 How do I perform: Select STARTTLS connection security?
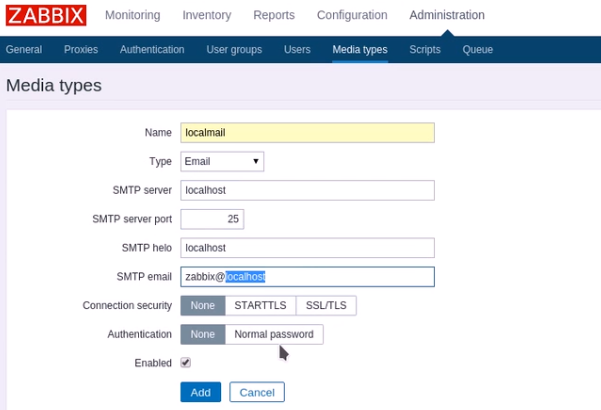[x=260, y=305]
